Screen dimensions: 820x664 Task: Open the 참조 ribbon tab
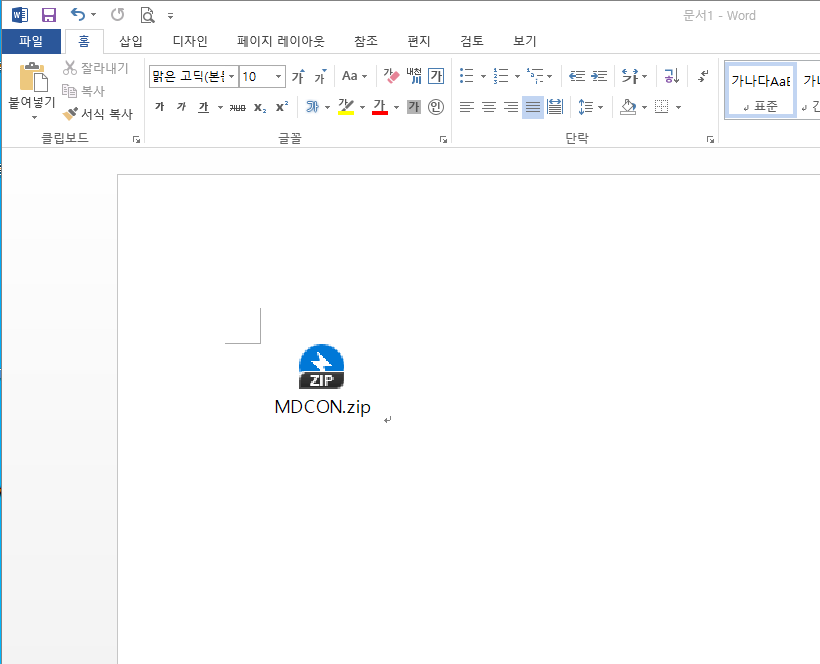[366, 41]
